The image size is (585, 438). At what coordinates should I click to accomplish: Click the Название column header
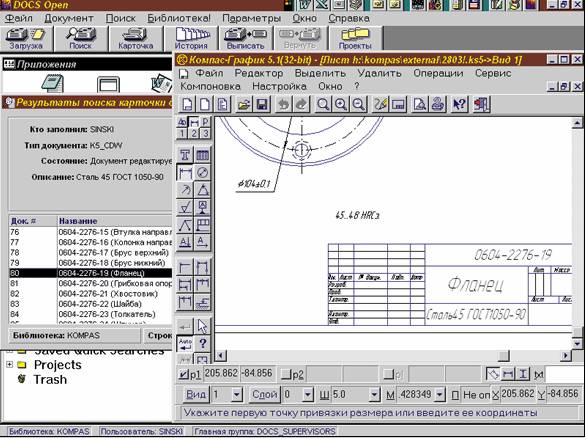pyautogui.click(x=115, y=221)
